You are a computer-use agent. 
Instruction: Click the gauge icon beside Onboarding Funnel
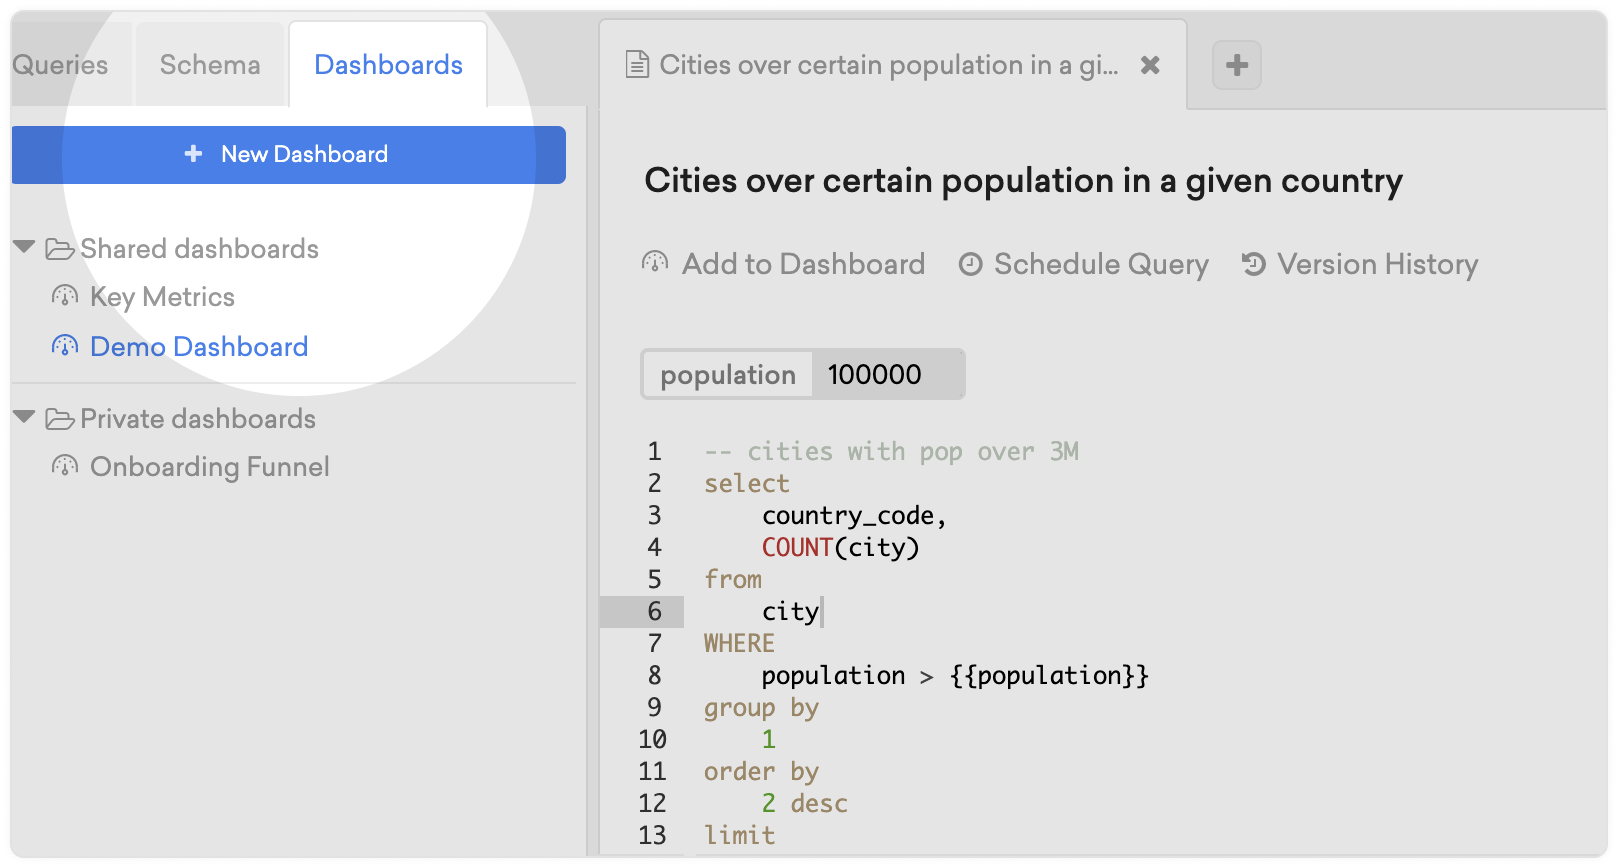(65, 466)
